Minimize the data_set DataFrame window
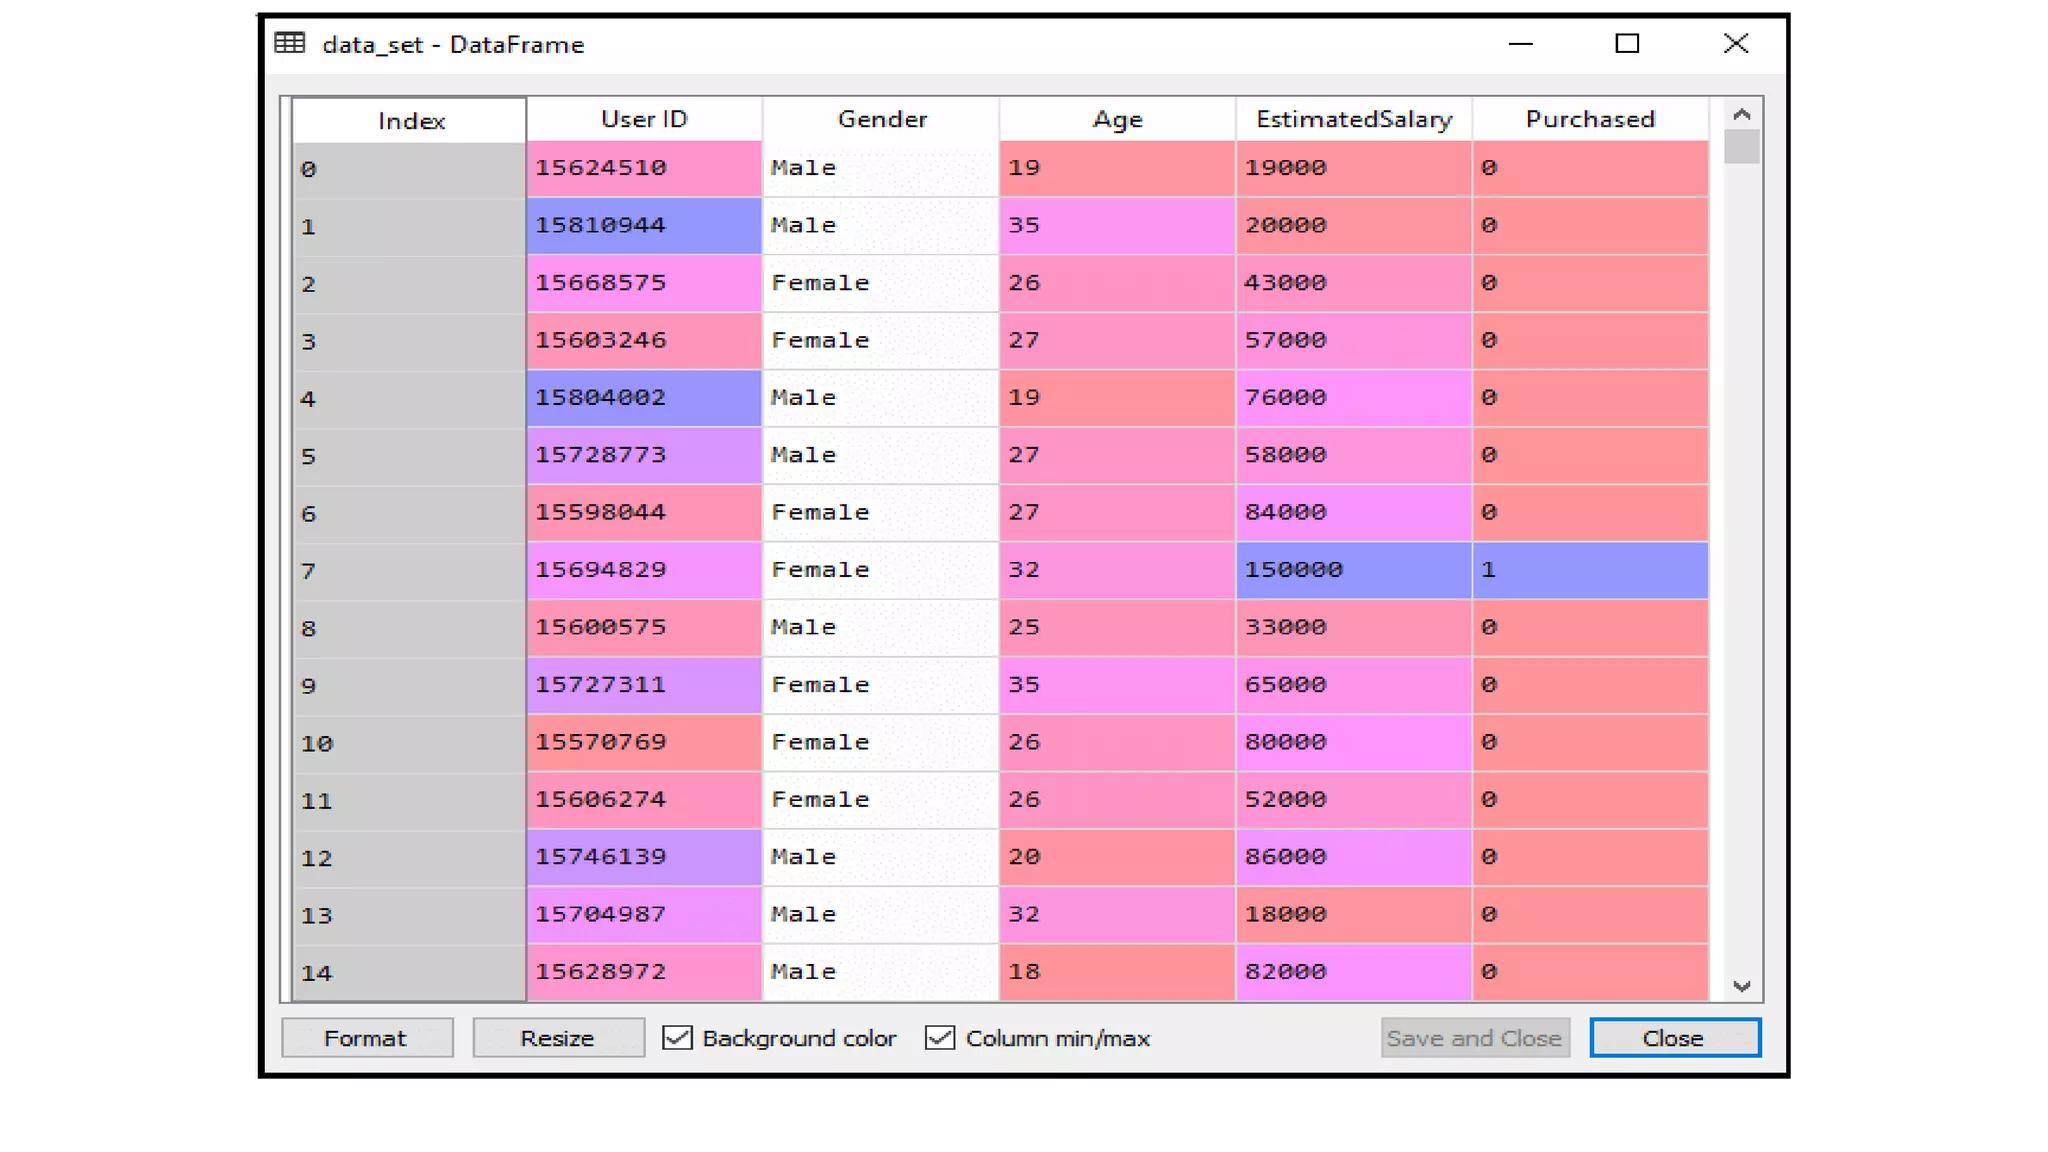This screenshot has height=1152, width=2048. coord(1520,44)
